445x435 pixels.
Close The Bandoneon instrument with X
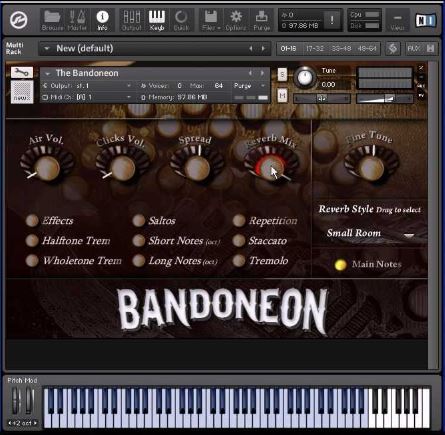(421, 68)
